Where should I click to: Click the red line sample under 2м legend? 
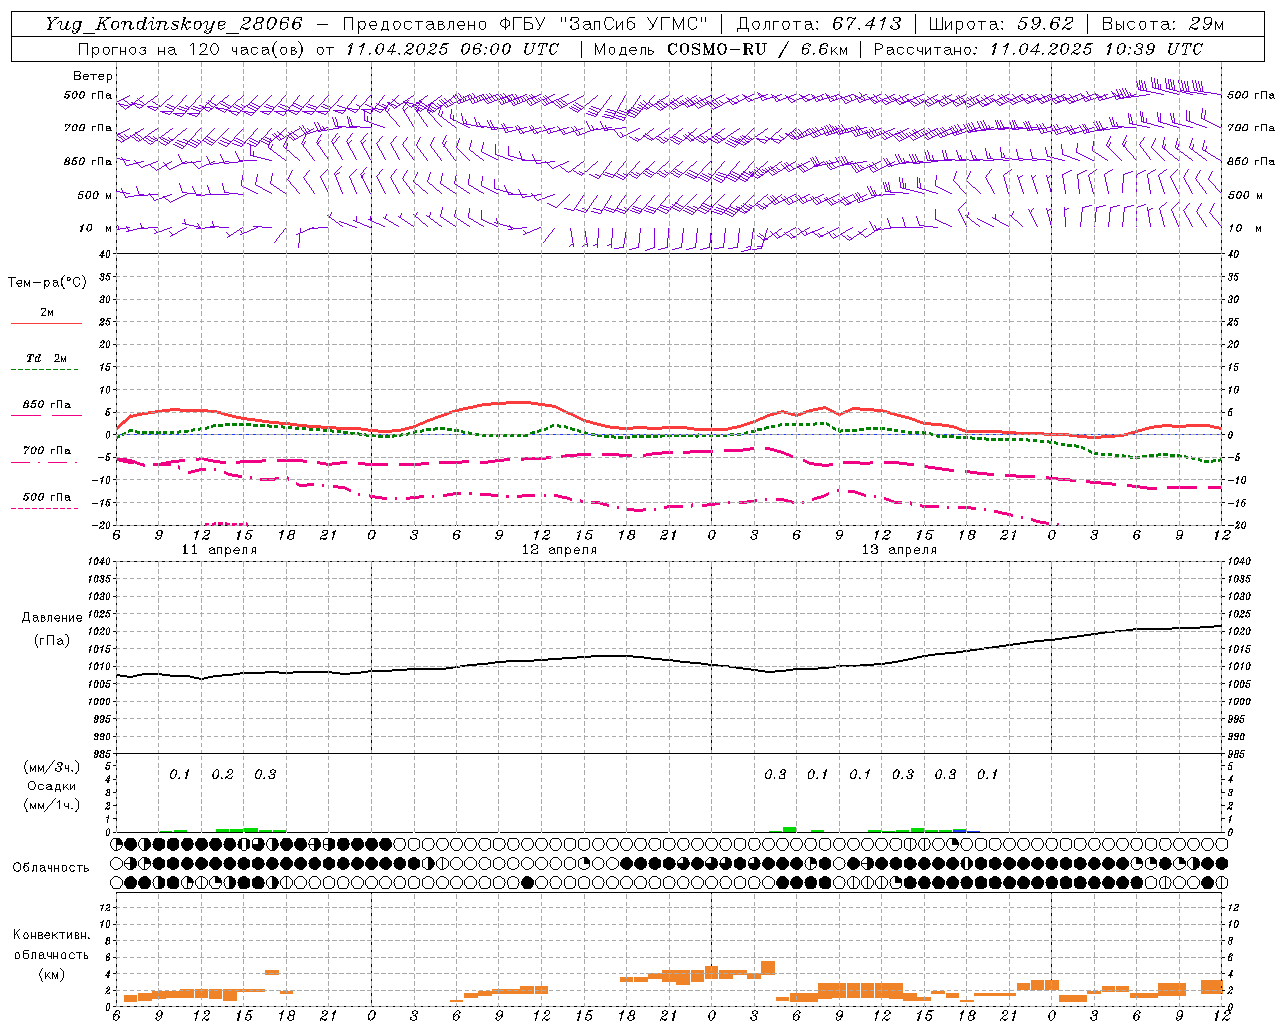point(46,324)
